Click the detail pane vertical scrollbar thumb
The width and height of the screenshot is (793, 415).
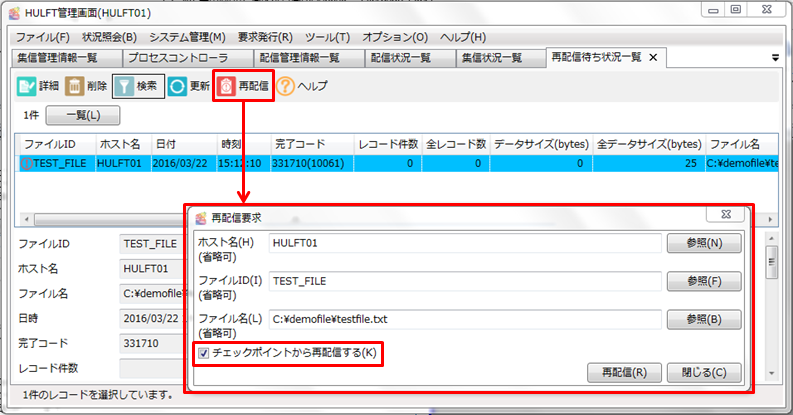(771, 262)
